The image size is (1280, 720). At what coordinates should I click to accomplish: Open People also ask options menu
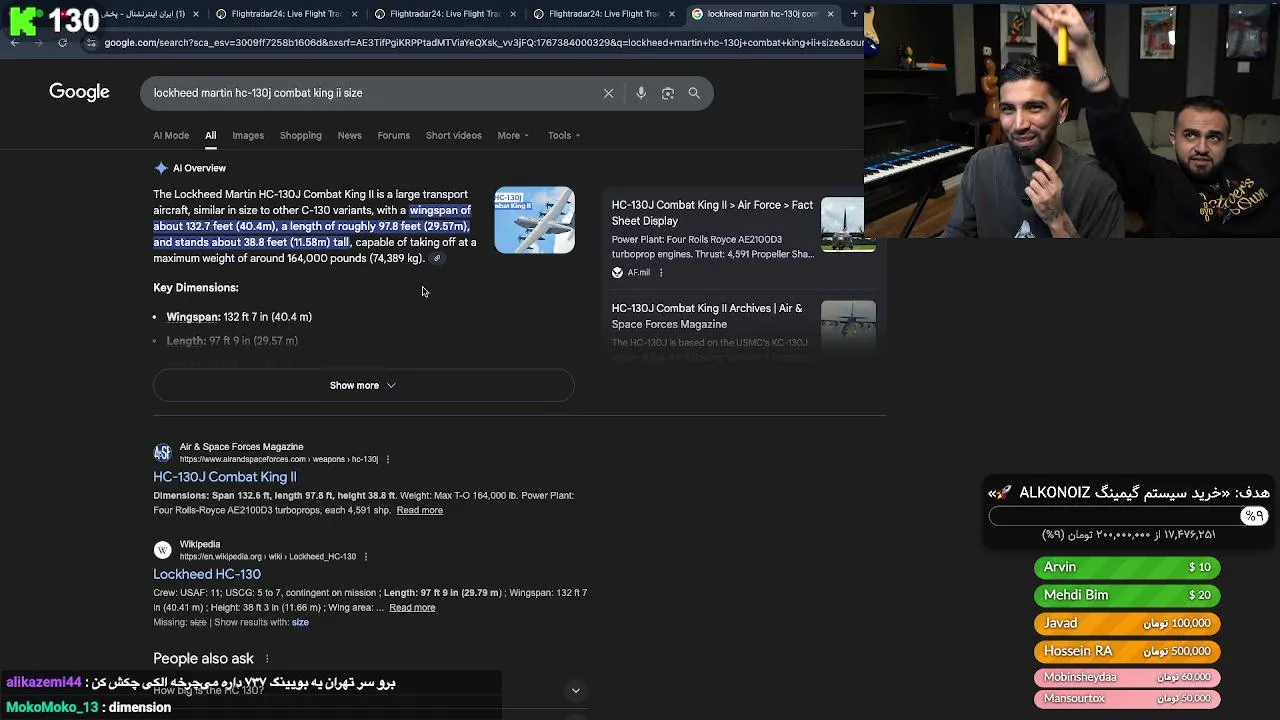(x=267, y=659)
